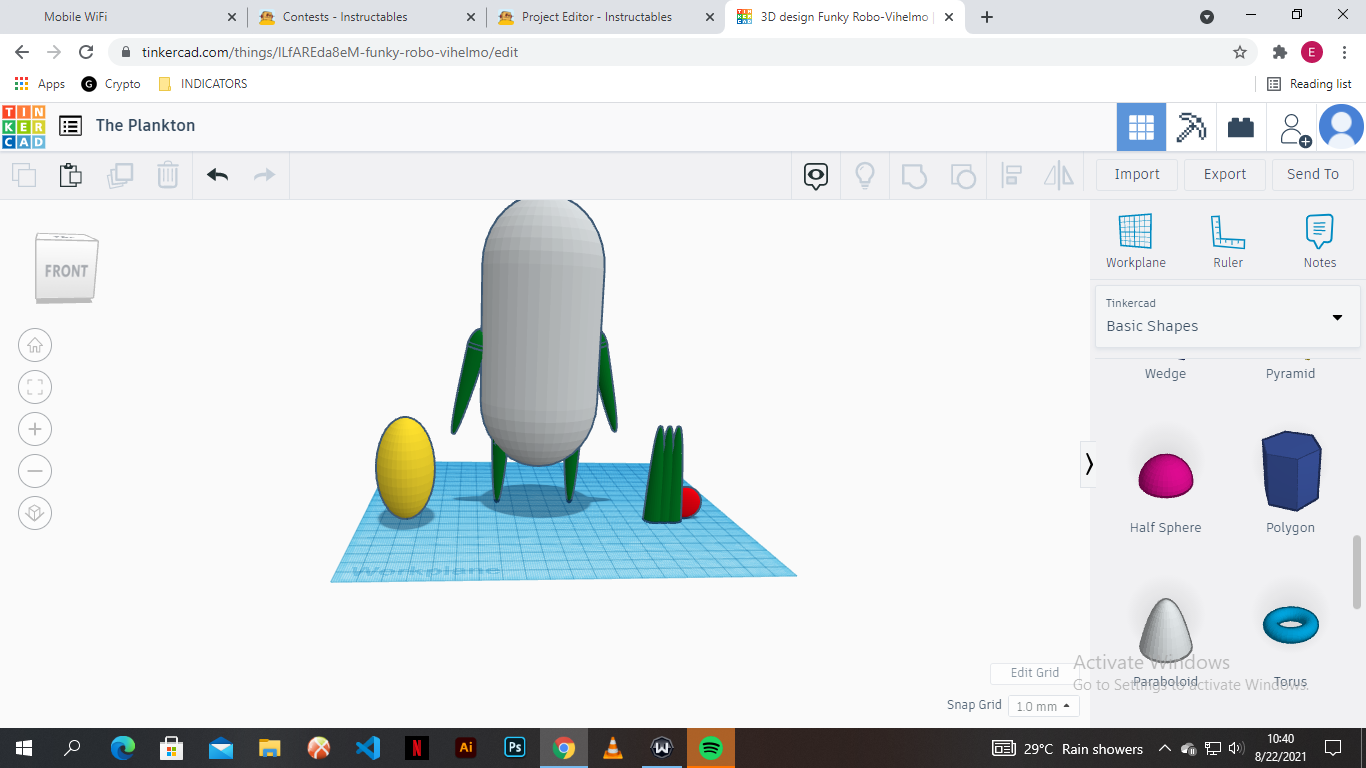This screenshot has height=768, width=1366.
Task: Toggle orthographic perspective view icon
Action: tap(35, 513)
